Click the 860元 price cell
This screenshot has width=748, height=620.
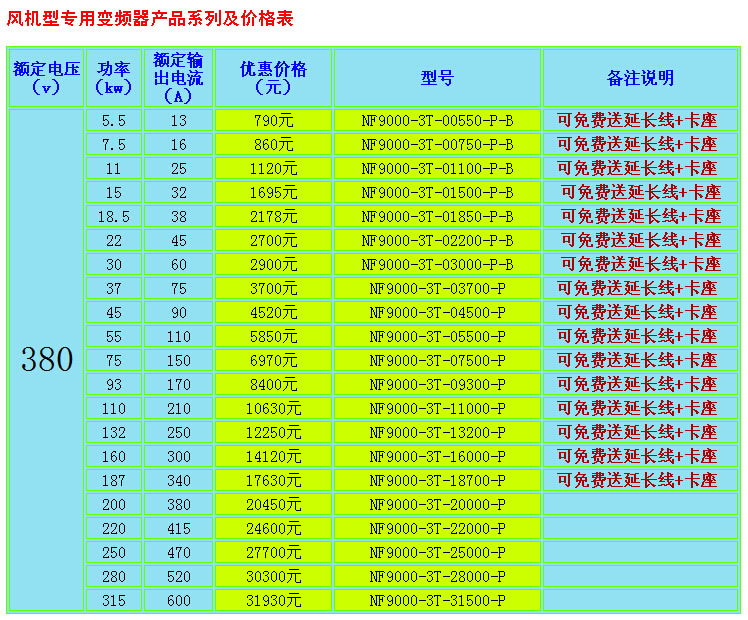tap(273, 144)
